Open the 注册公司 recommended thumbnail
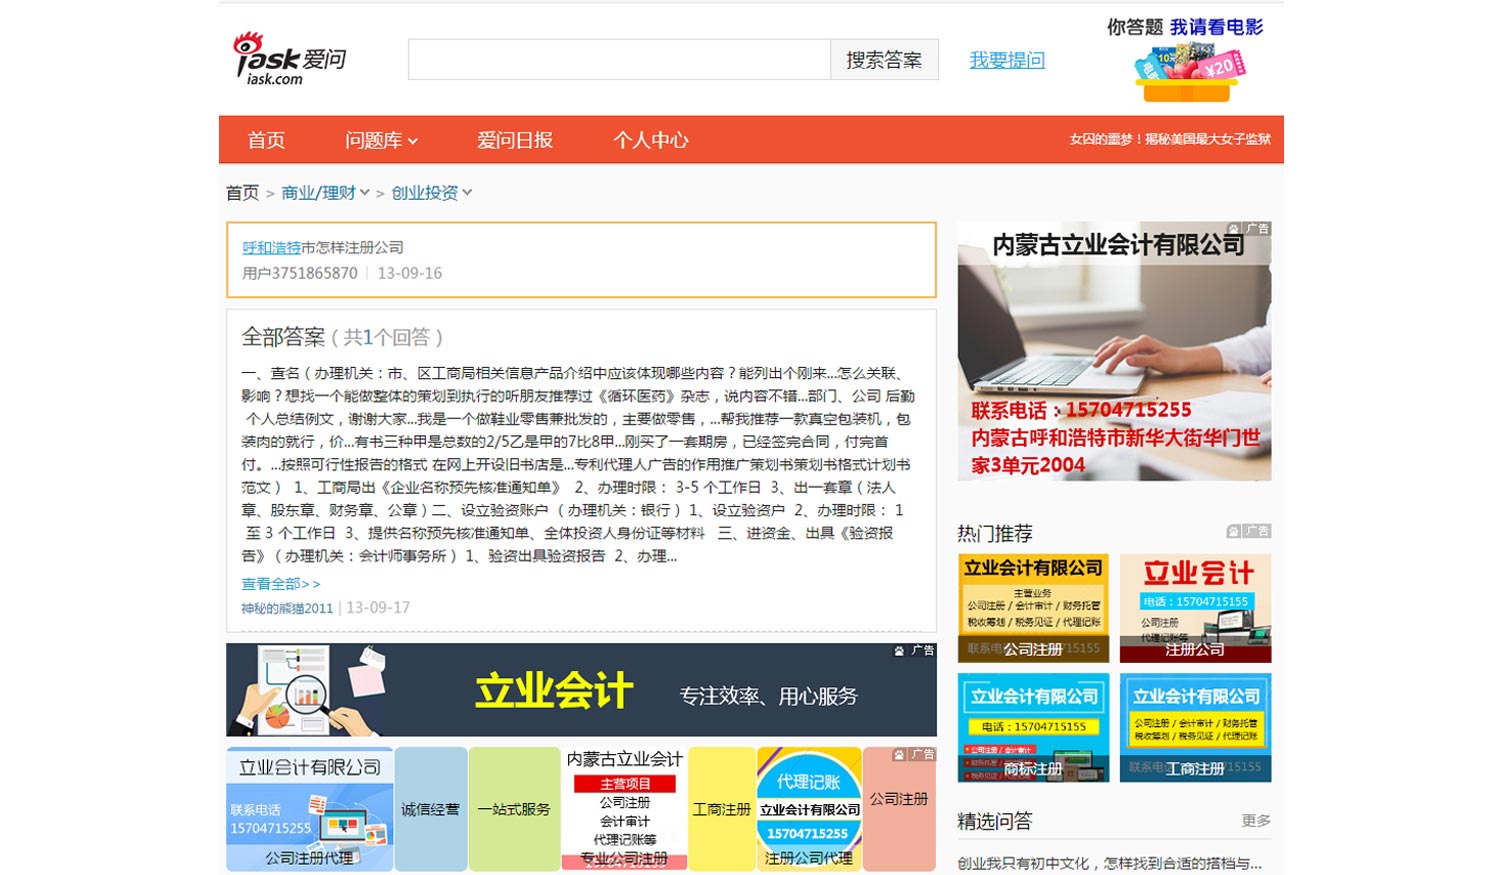This screenshot has height=875, width=1504. (1195, 608)
